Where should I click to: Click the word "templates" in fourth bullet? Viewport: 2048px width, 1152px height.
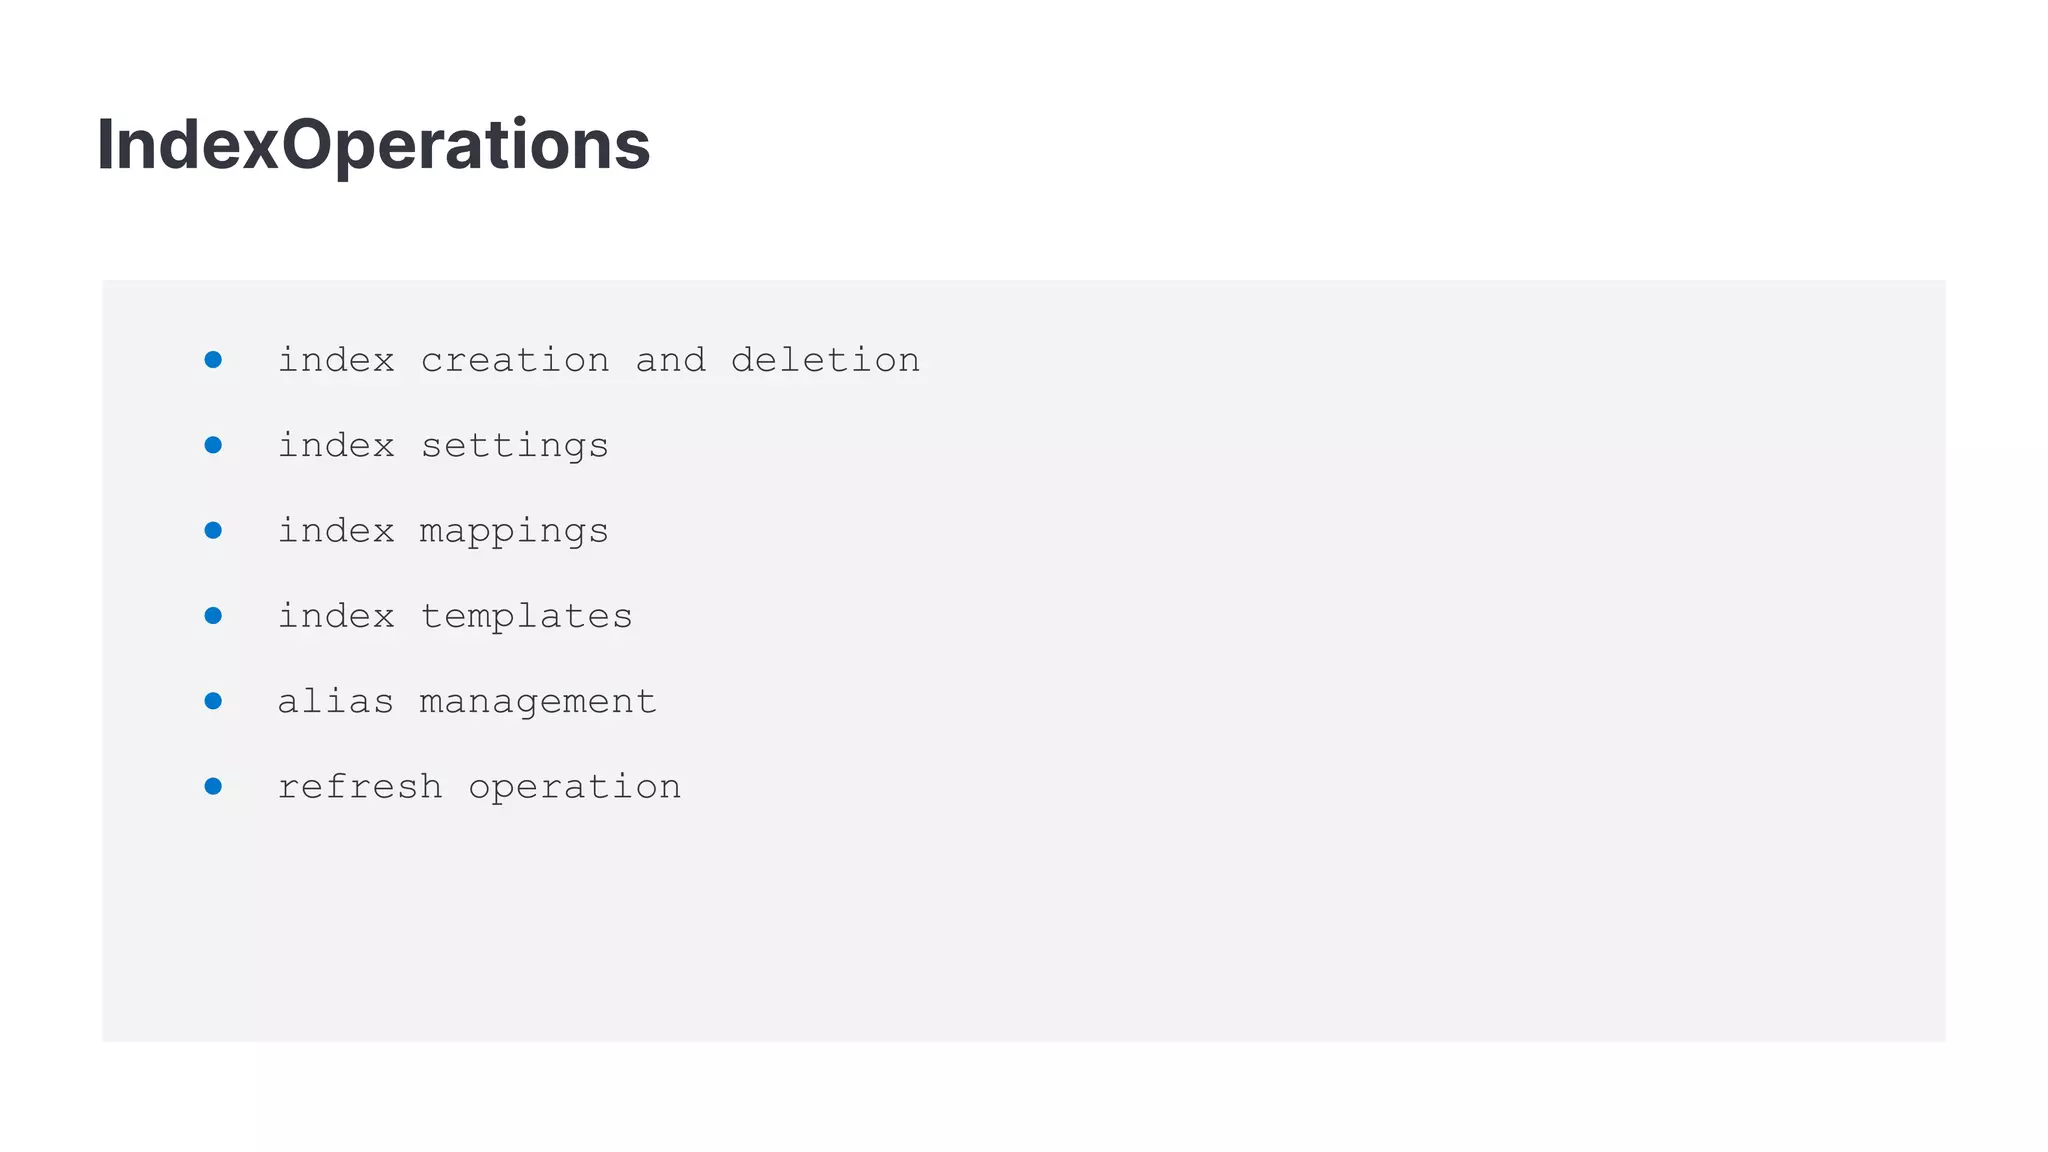click(x=526, y=616)
